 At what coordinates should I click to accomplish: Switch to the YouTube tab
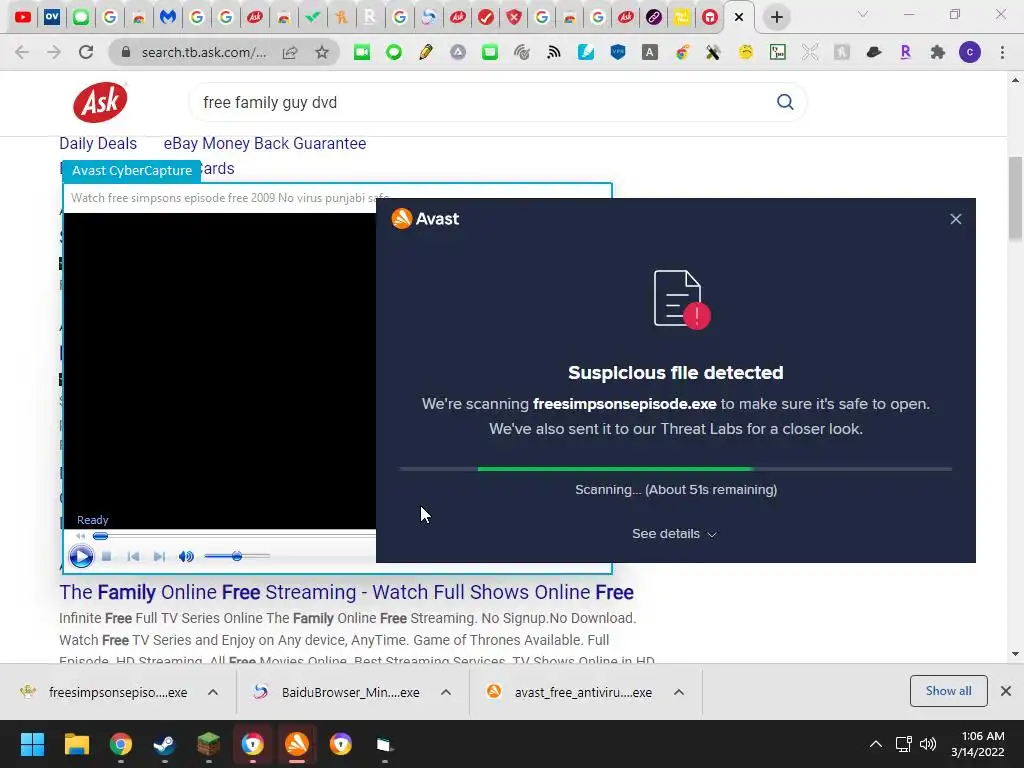(23, 18)
